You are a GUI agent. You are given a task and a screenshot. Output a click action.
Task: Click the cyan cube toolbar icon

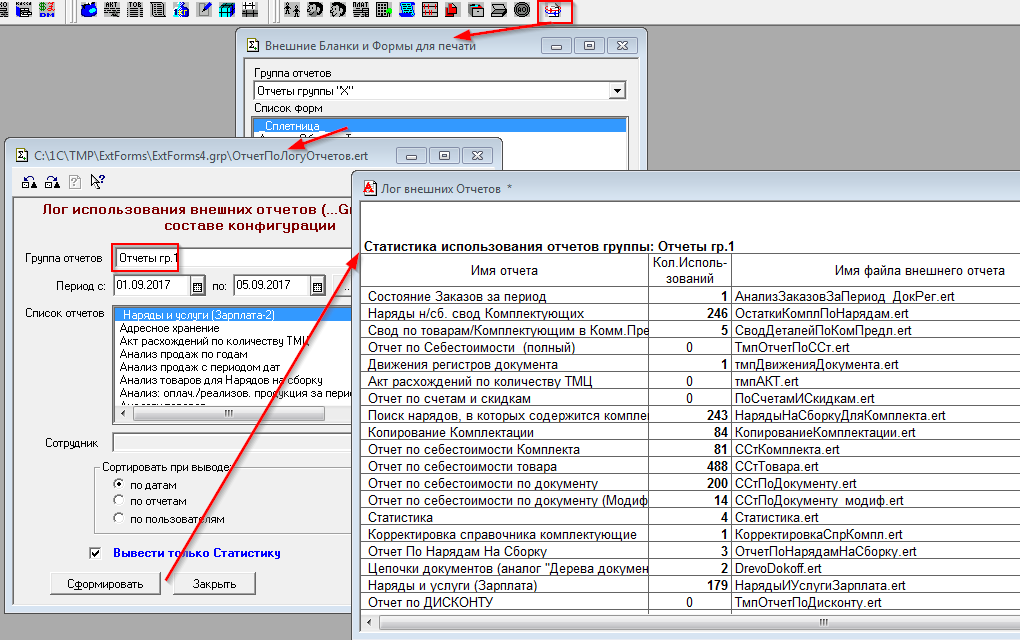coord(227,10)
